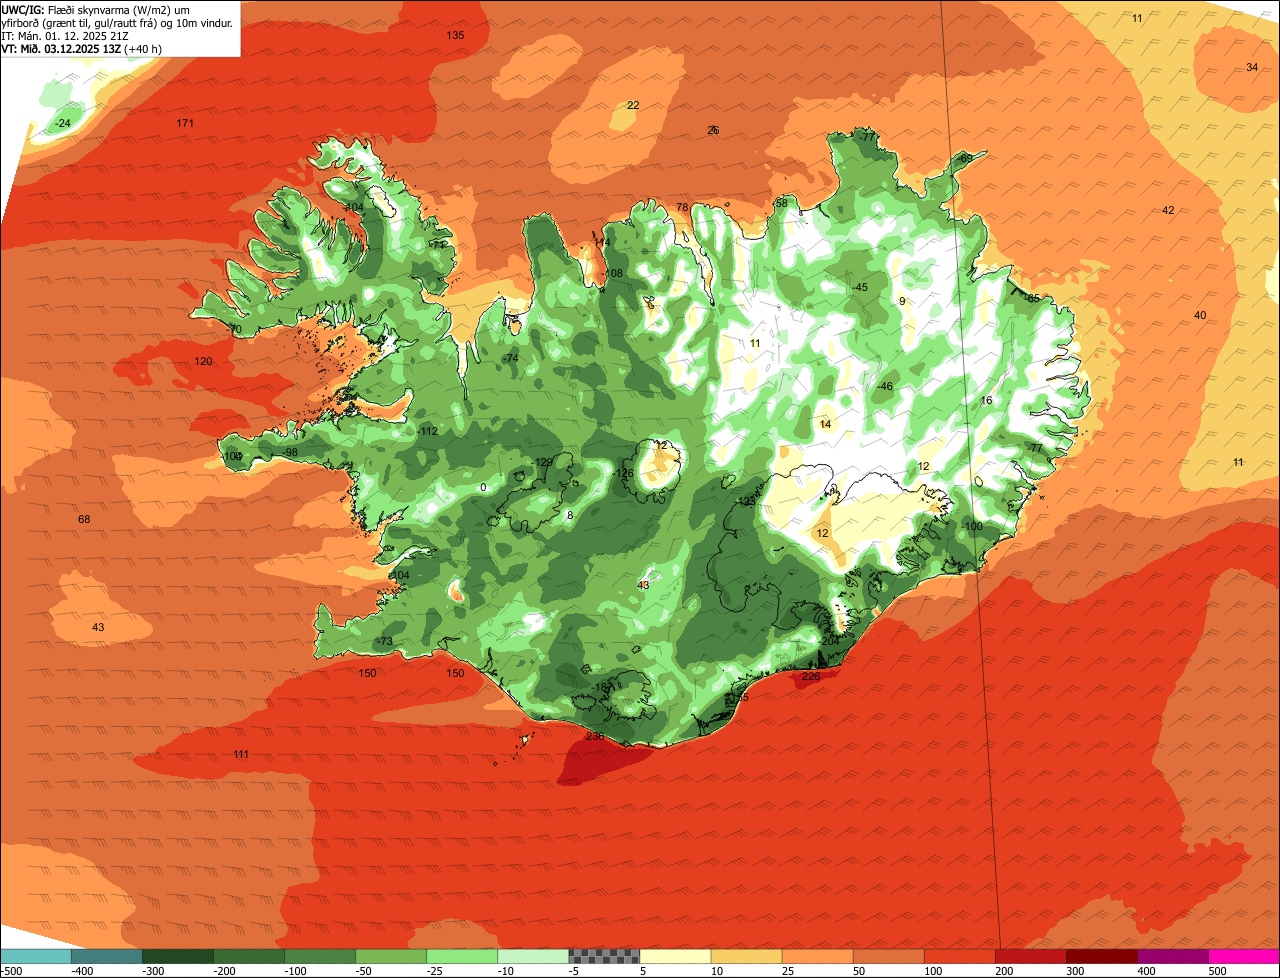Click the 120 value west of Westfjords
Screen dimensions: 1280x978
(x=203, y=361)
